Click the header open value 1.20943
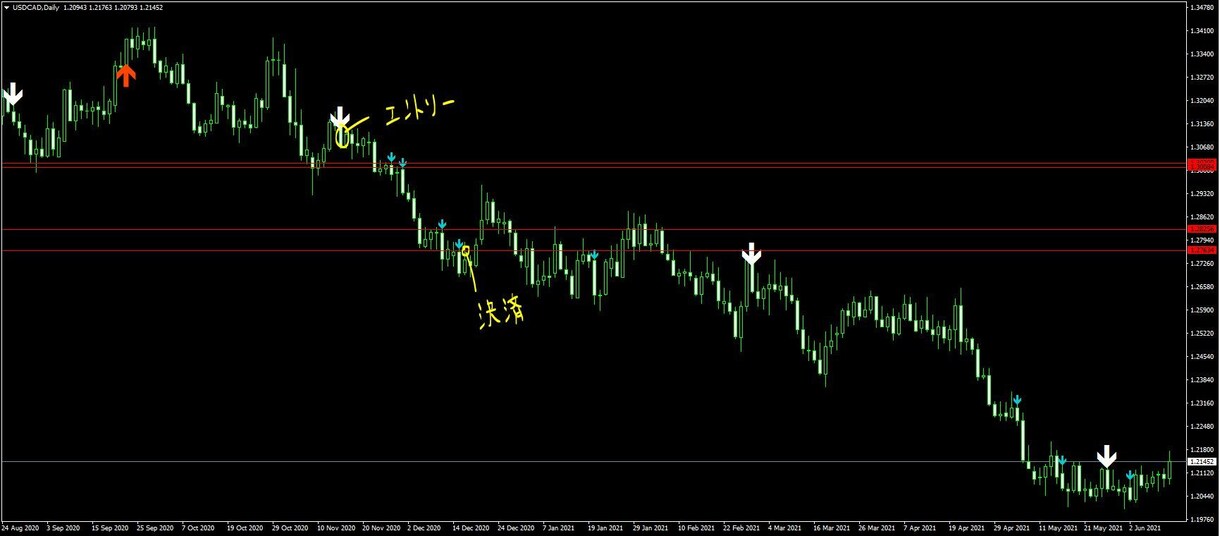1220x536 pixels. (75, 7)
